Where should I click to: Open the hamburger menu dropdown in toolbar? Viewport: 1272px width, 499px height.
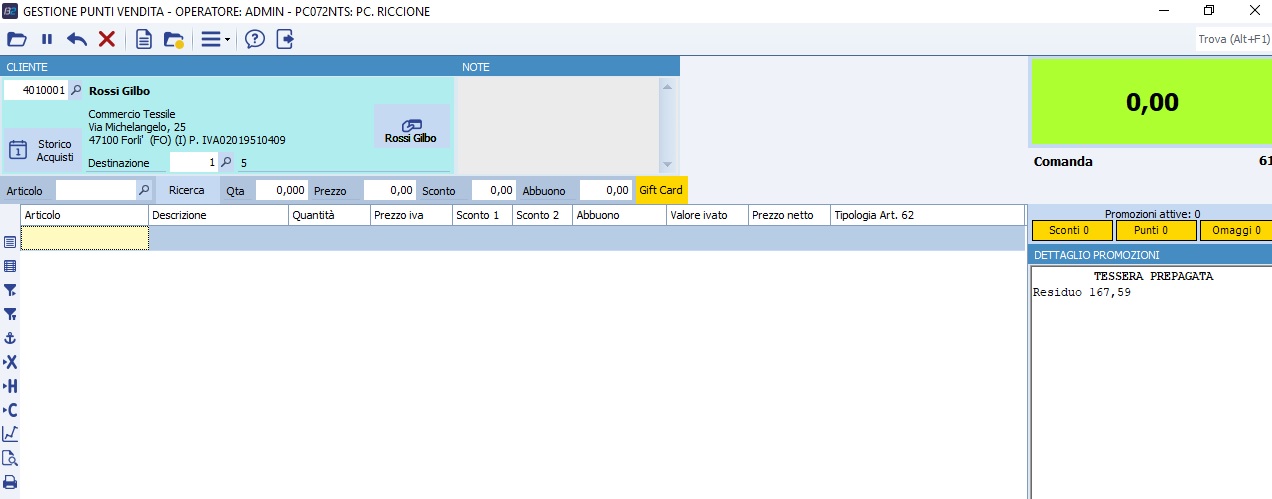215,39
